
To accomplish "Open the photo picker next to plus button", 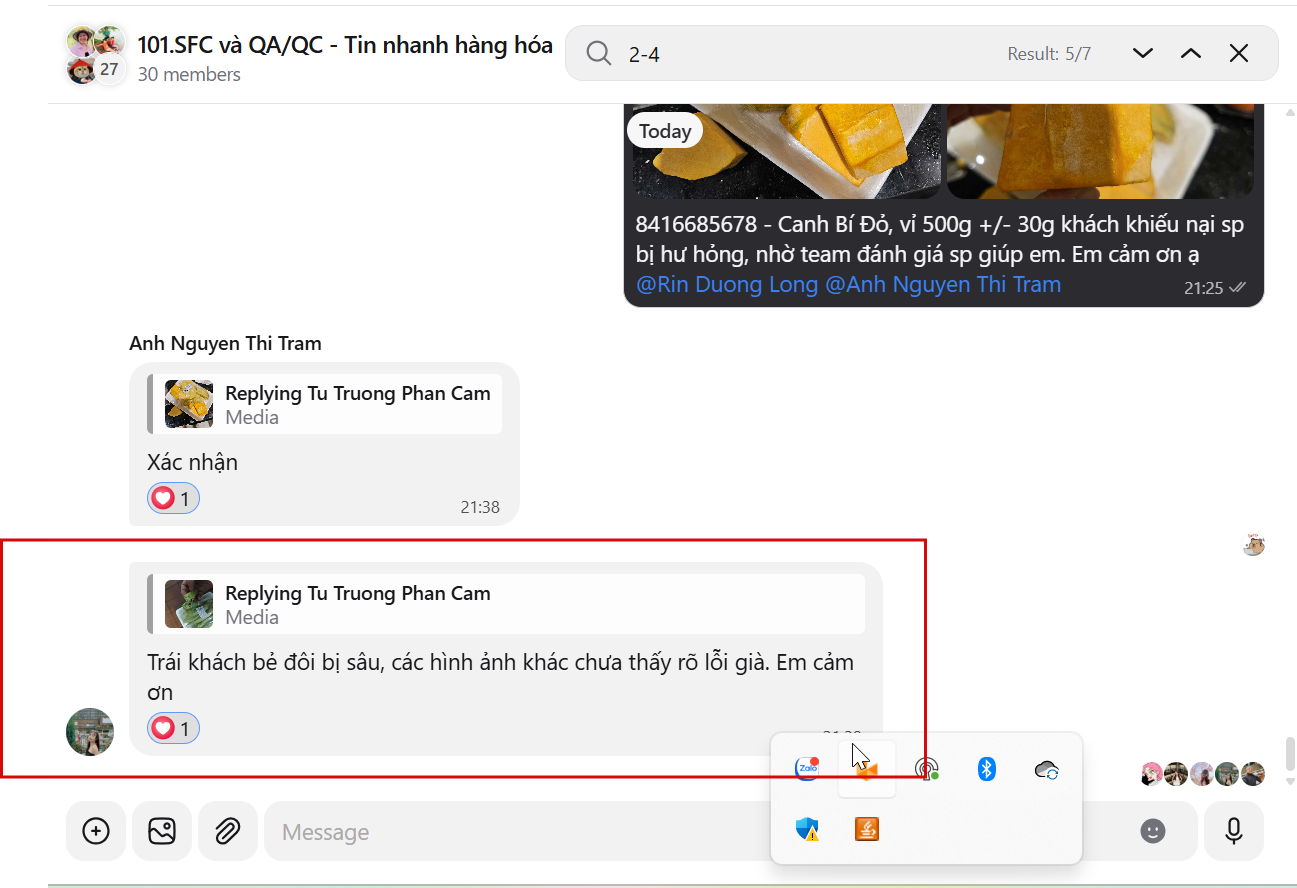I will (x=162, y=831).
